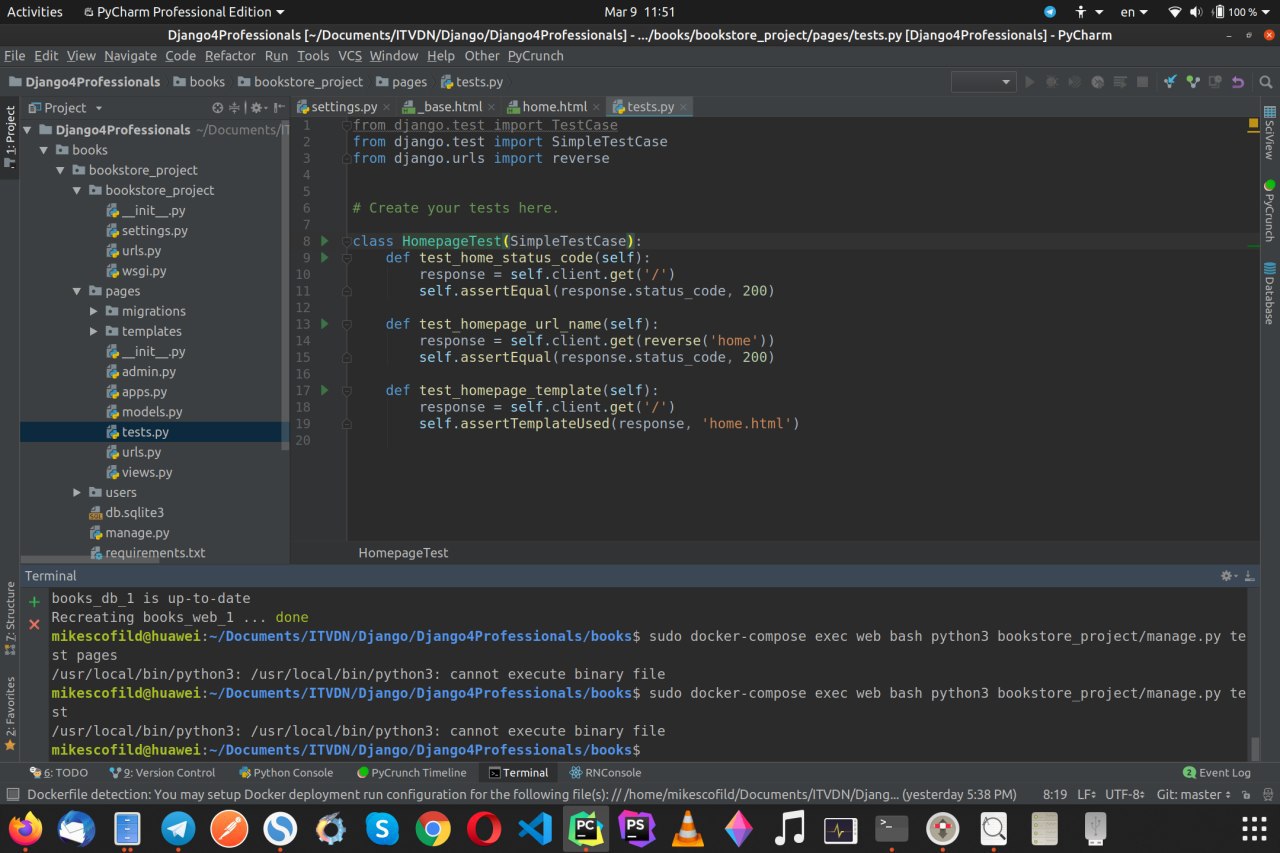Toggle the Database side tab

tap(1269, 293)
